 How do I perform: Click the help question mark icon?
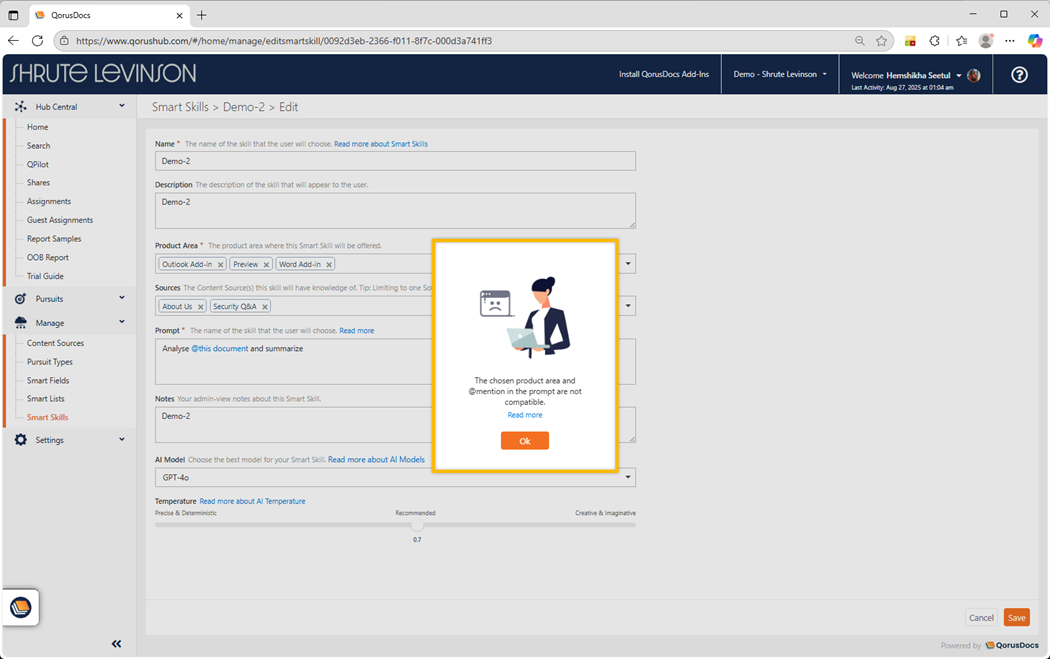tap(1019, 75)
